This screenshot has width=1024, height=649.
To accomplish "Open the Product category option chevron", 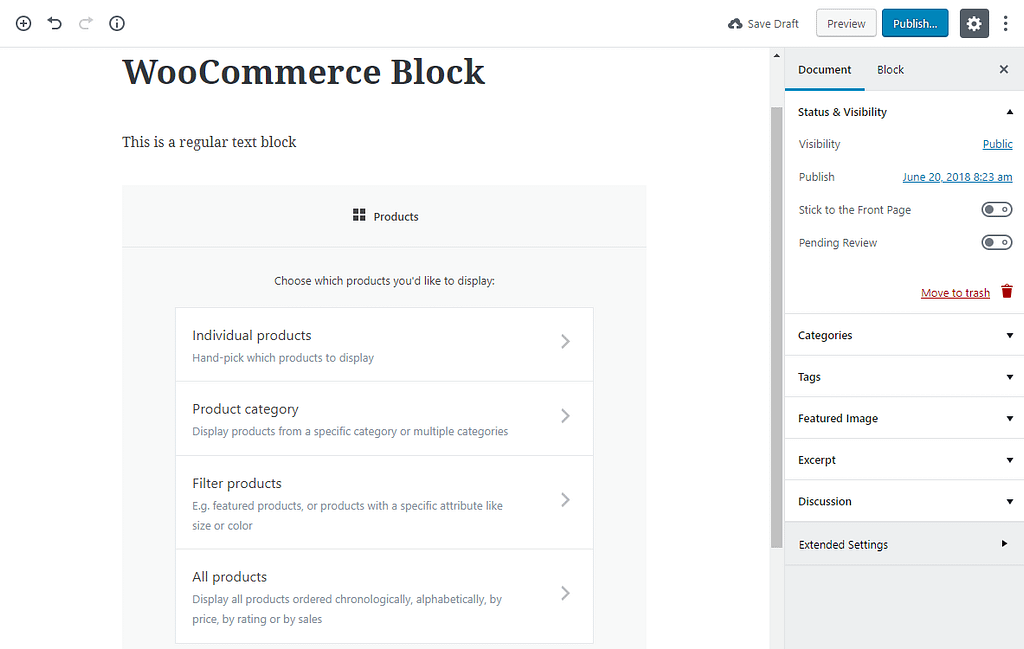I will pos(566,416).
